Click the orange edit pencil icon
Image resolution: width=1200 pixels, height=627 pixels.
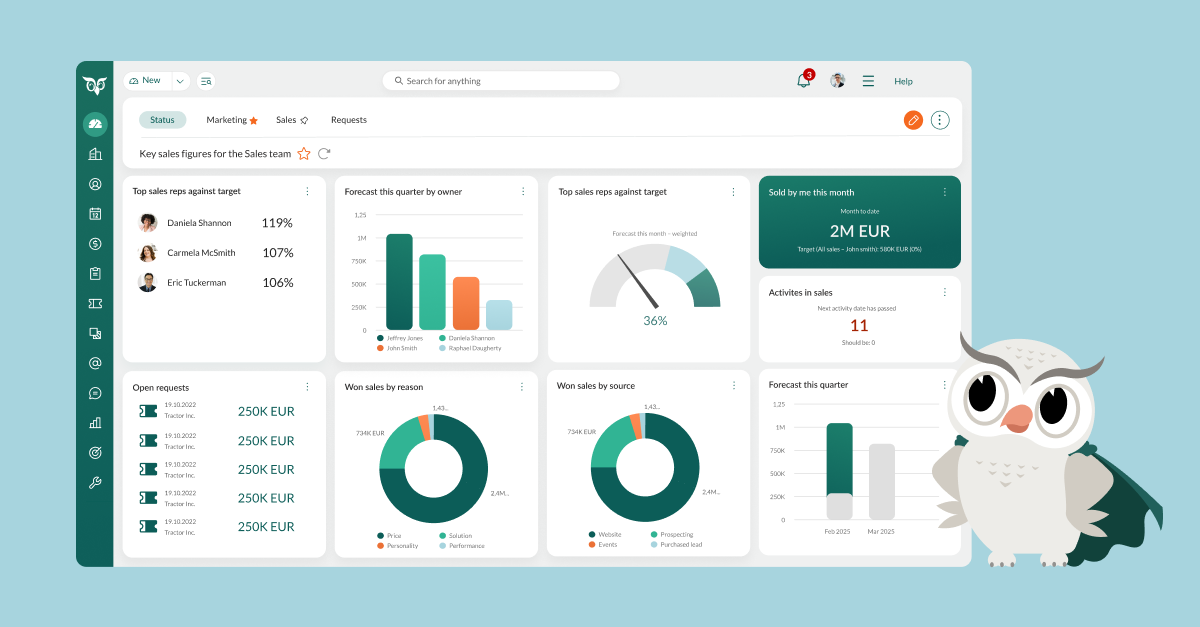912,119
